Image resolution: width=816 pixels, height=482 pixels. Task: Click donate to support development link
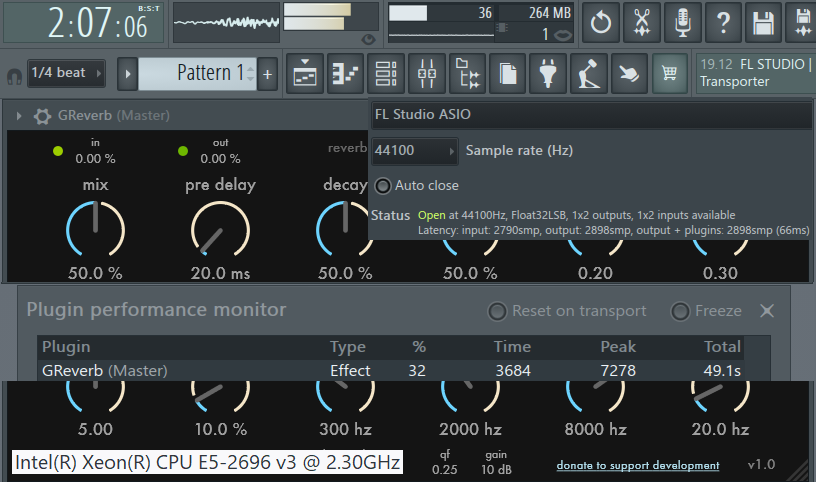tap(638, 465)
